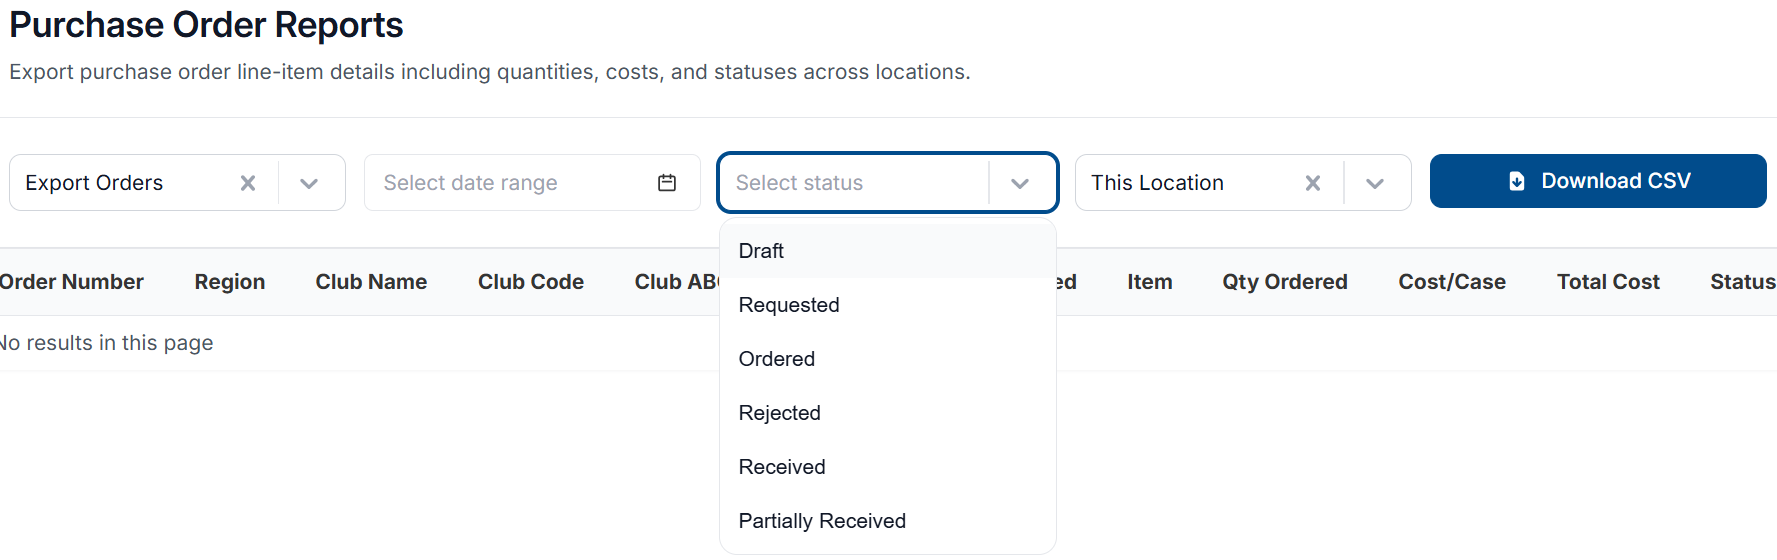Select the Draft status option

[888, 251]
